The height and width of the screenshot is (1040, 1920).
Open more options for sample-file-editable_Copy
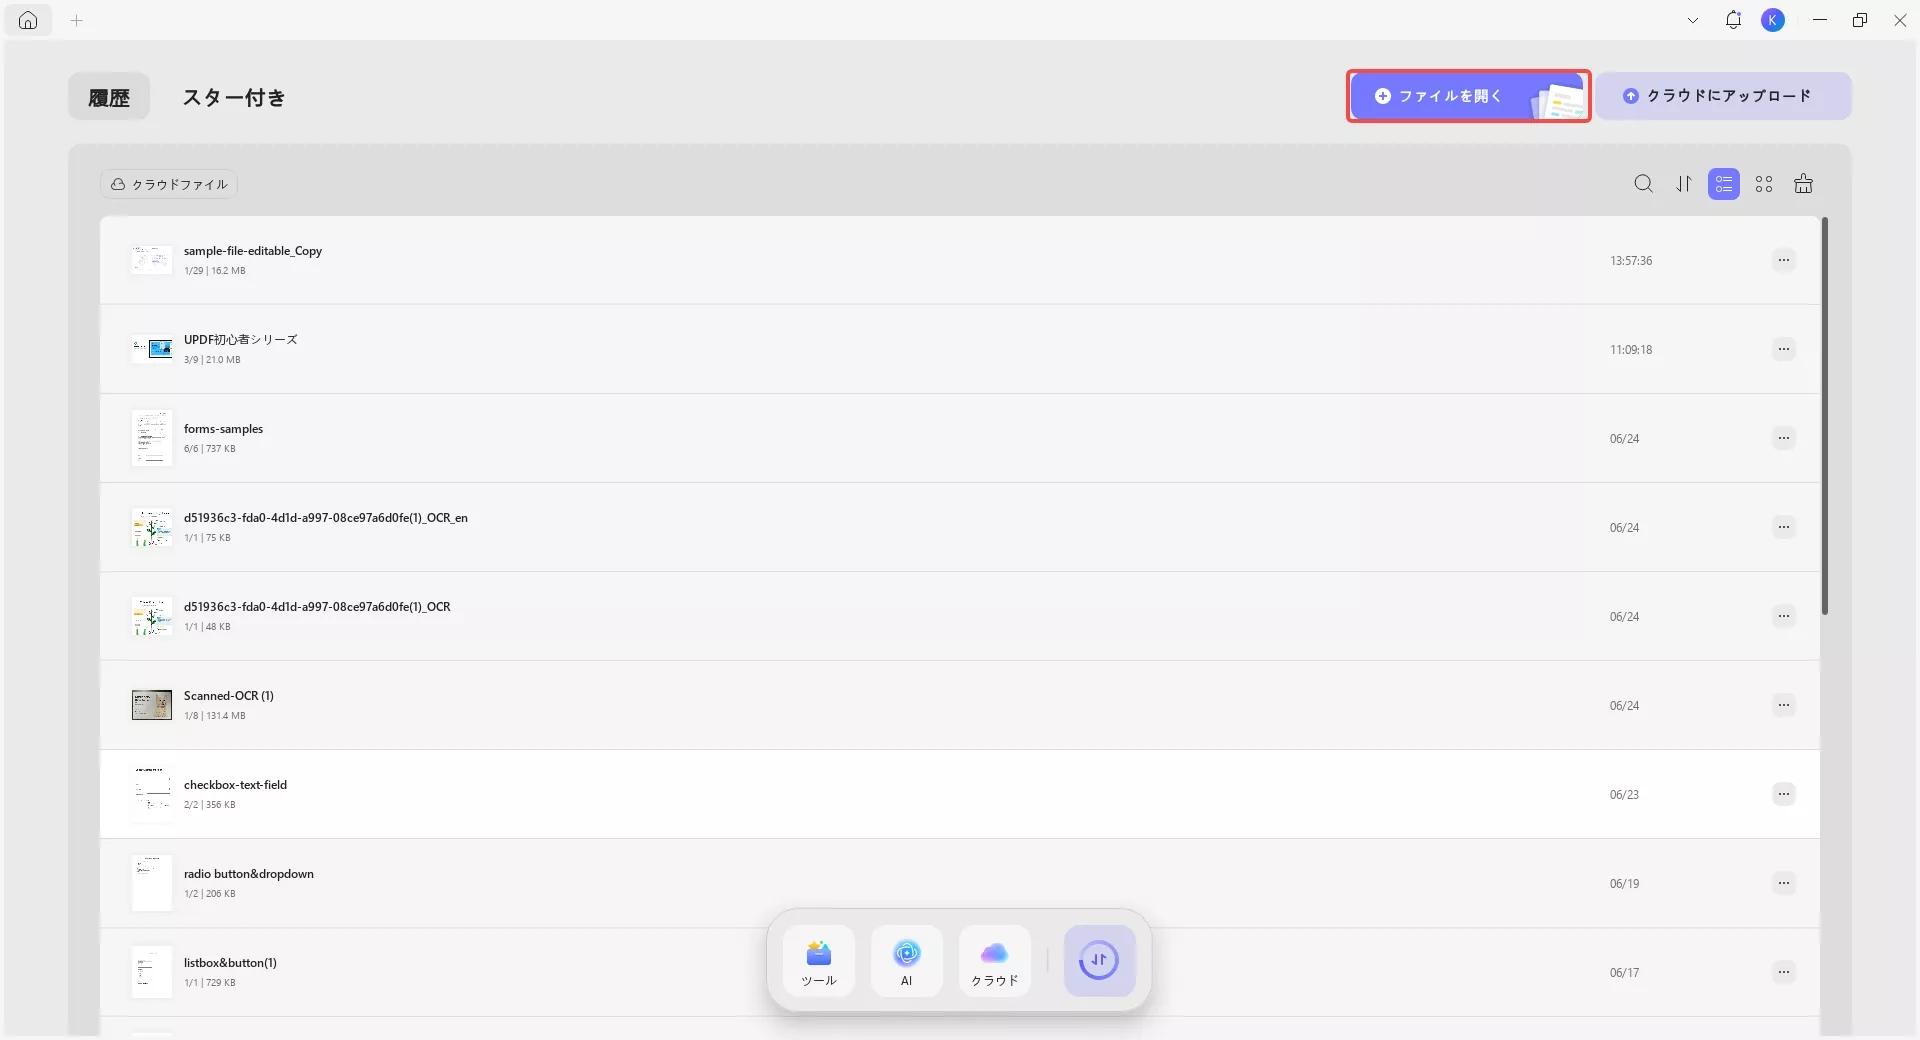(x=1783, y=261)
